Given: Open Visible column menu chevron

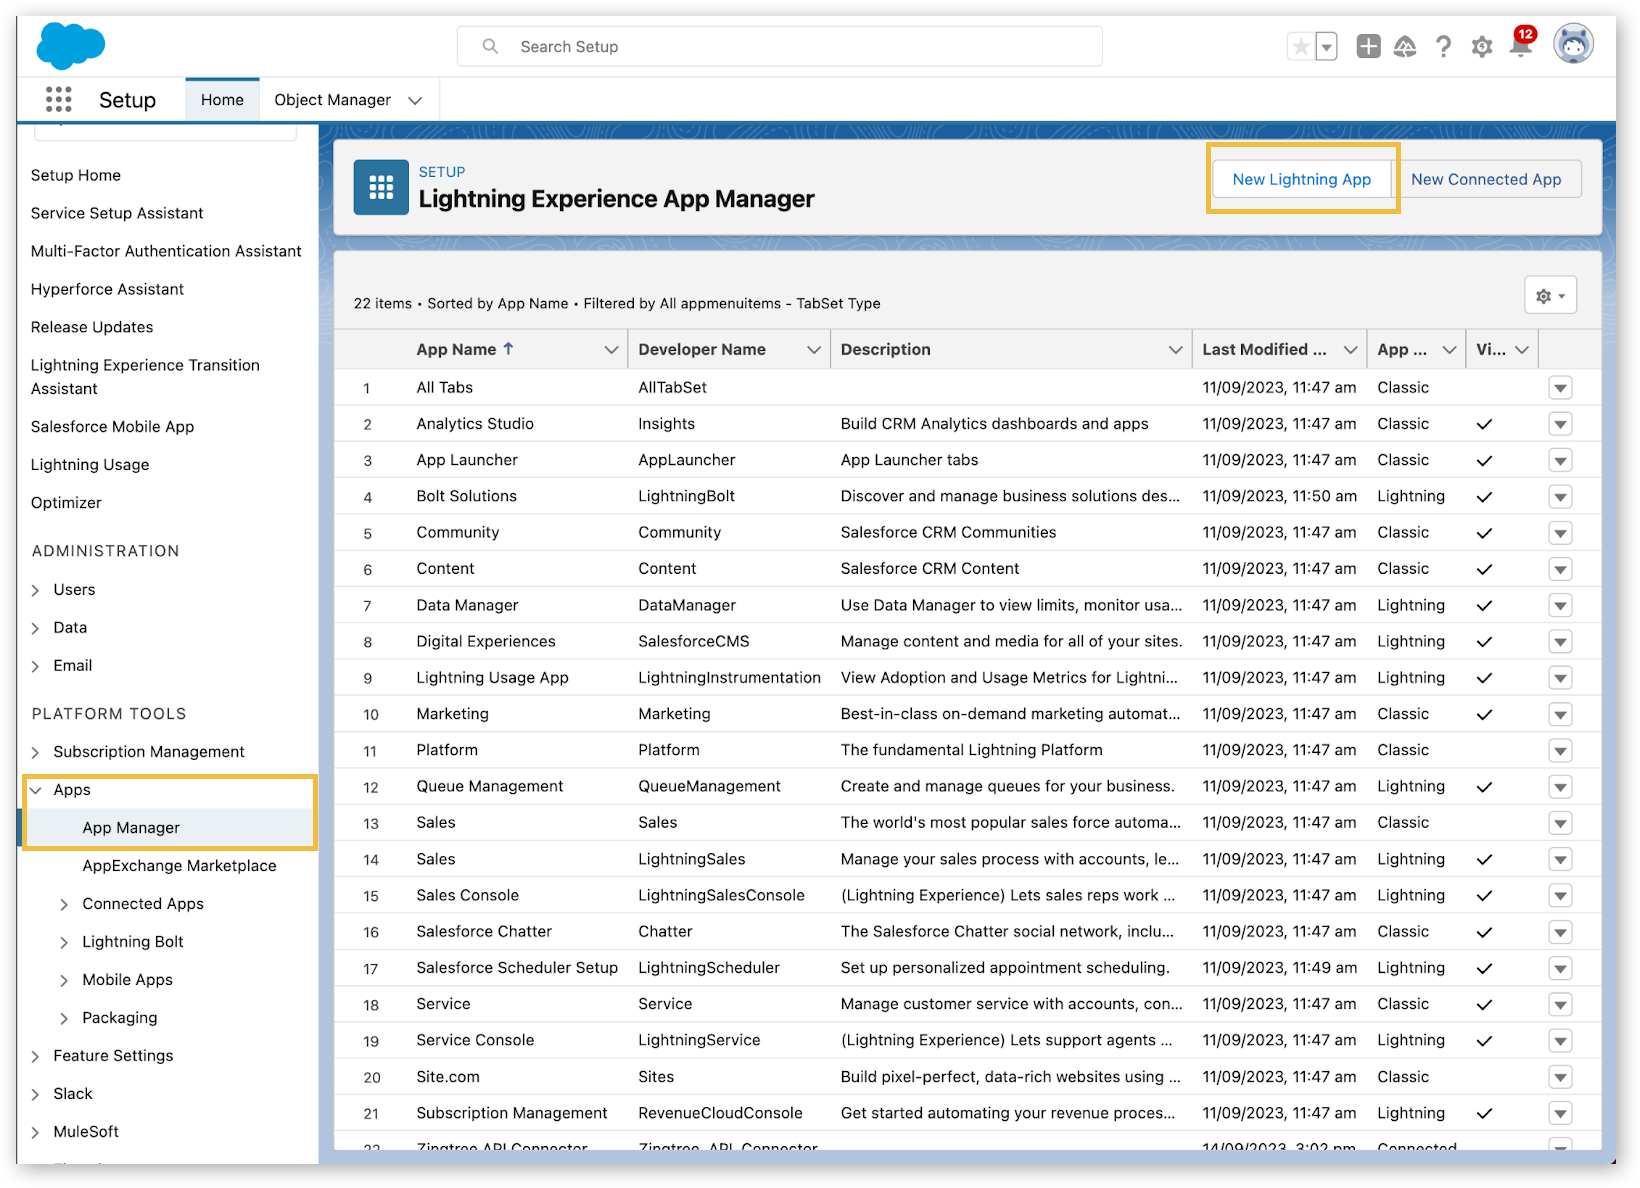Looking at the screenshot, I should tap(1522, 349).
